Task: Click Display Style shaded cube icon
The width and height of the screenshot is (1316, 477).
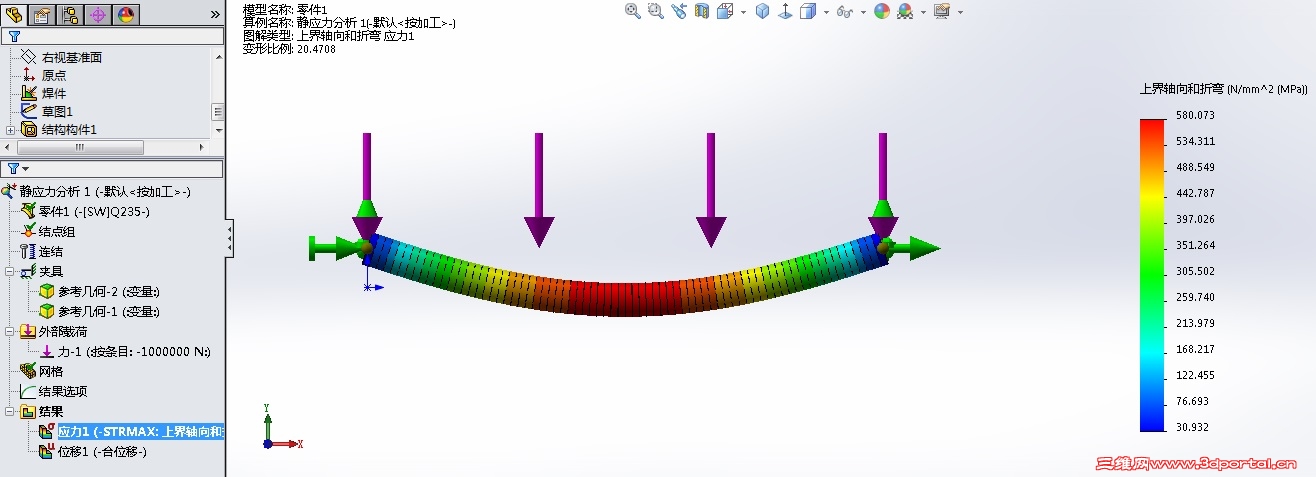Action: [808, 11]
